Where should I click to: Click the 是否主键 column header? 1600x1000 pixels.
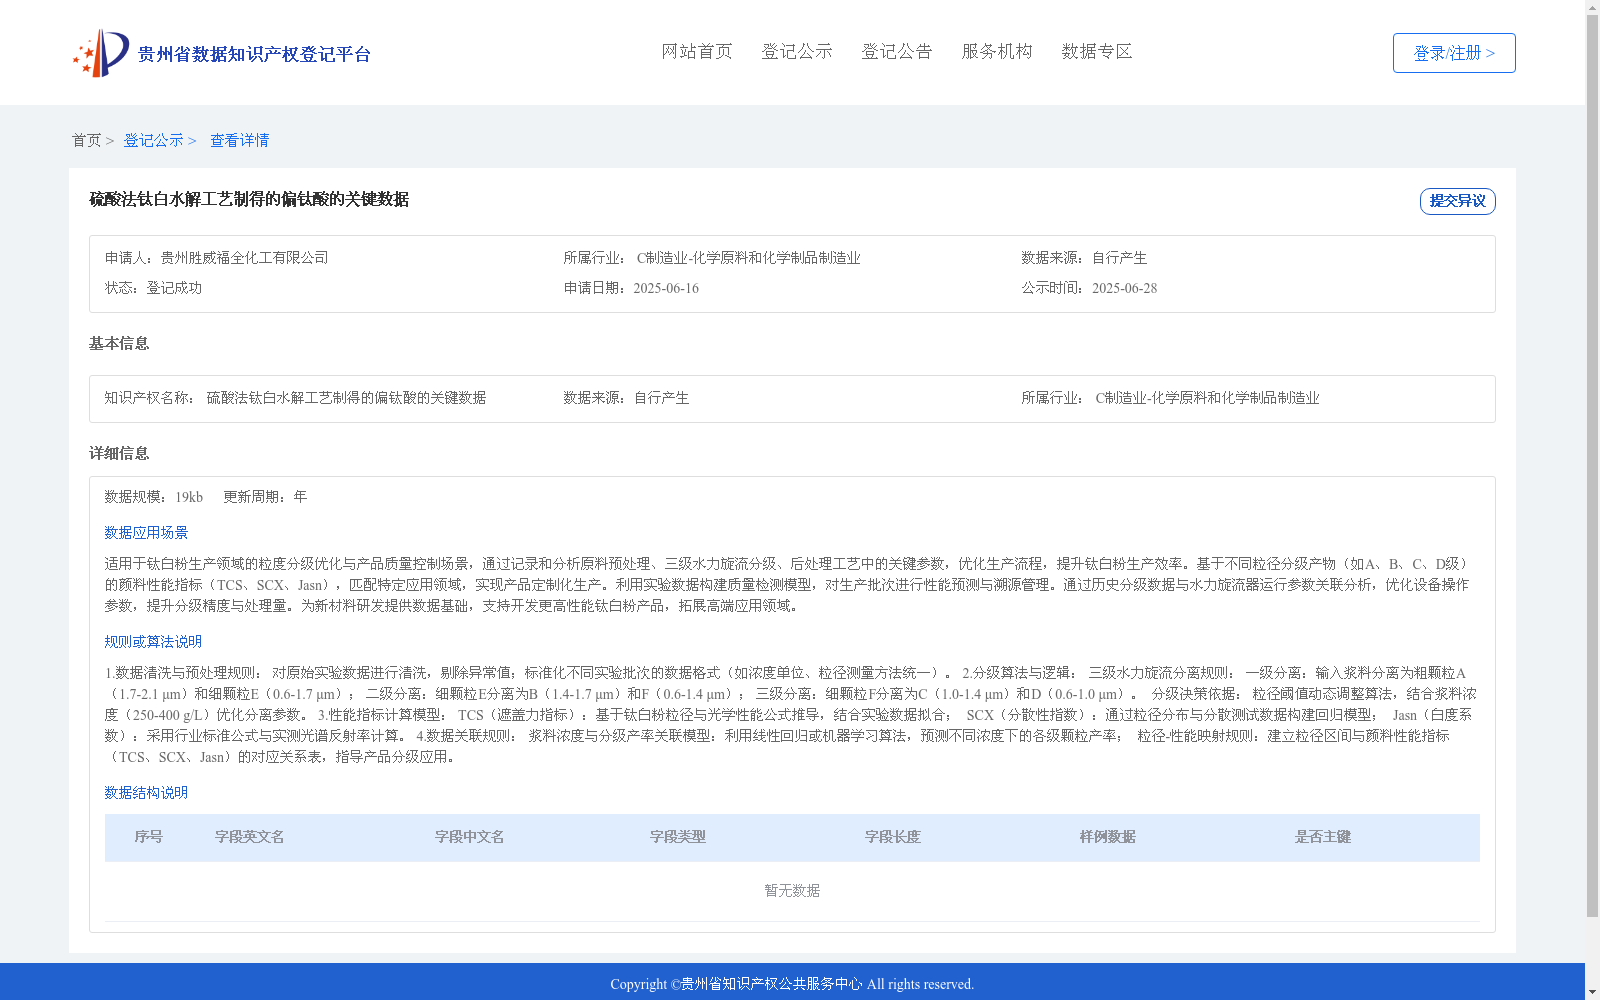(1323, 837)
